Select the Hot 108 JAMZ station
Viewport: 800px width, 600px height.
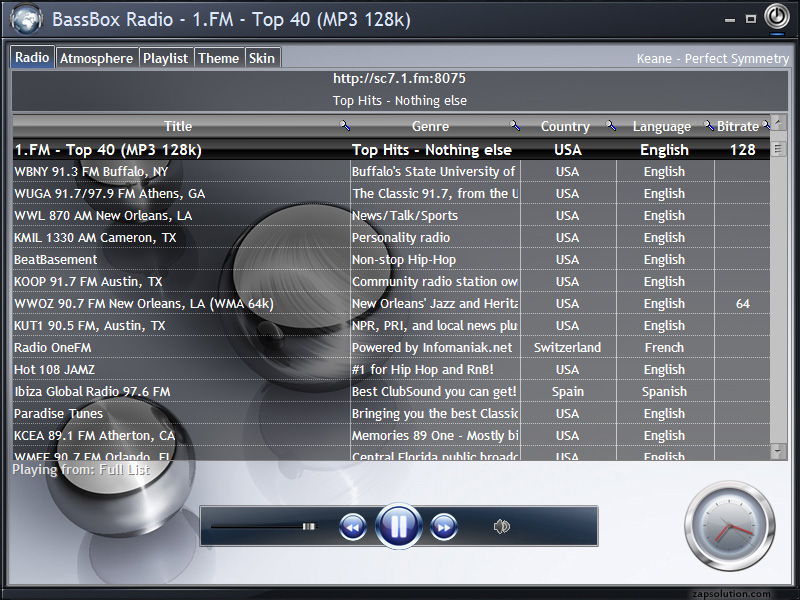(391, 369)
